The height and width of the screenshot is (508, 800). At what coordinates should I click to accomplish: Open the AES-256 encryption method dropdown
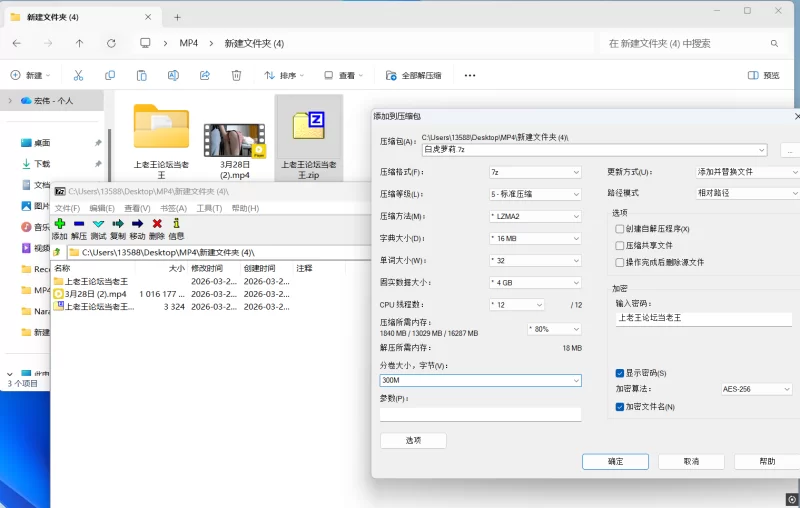click(758, 389)
